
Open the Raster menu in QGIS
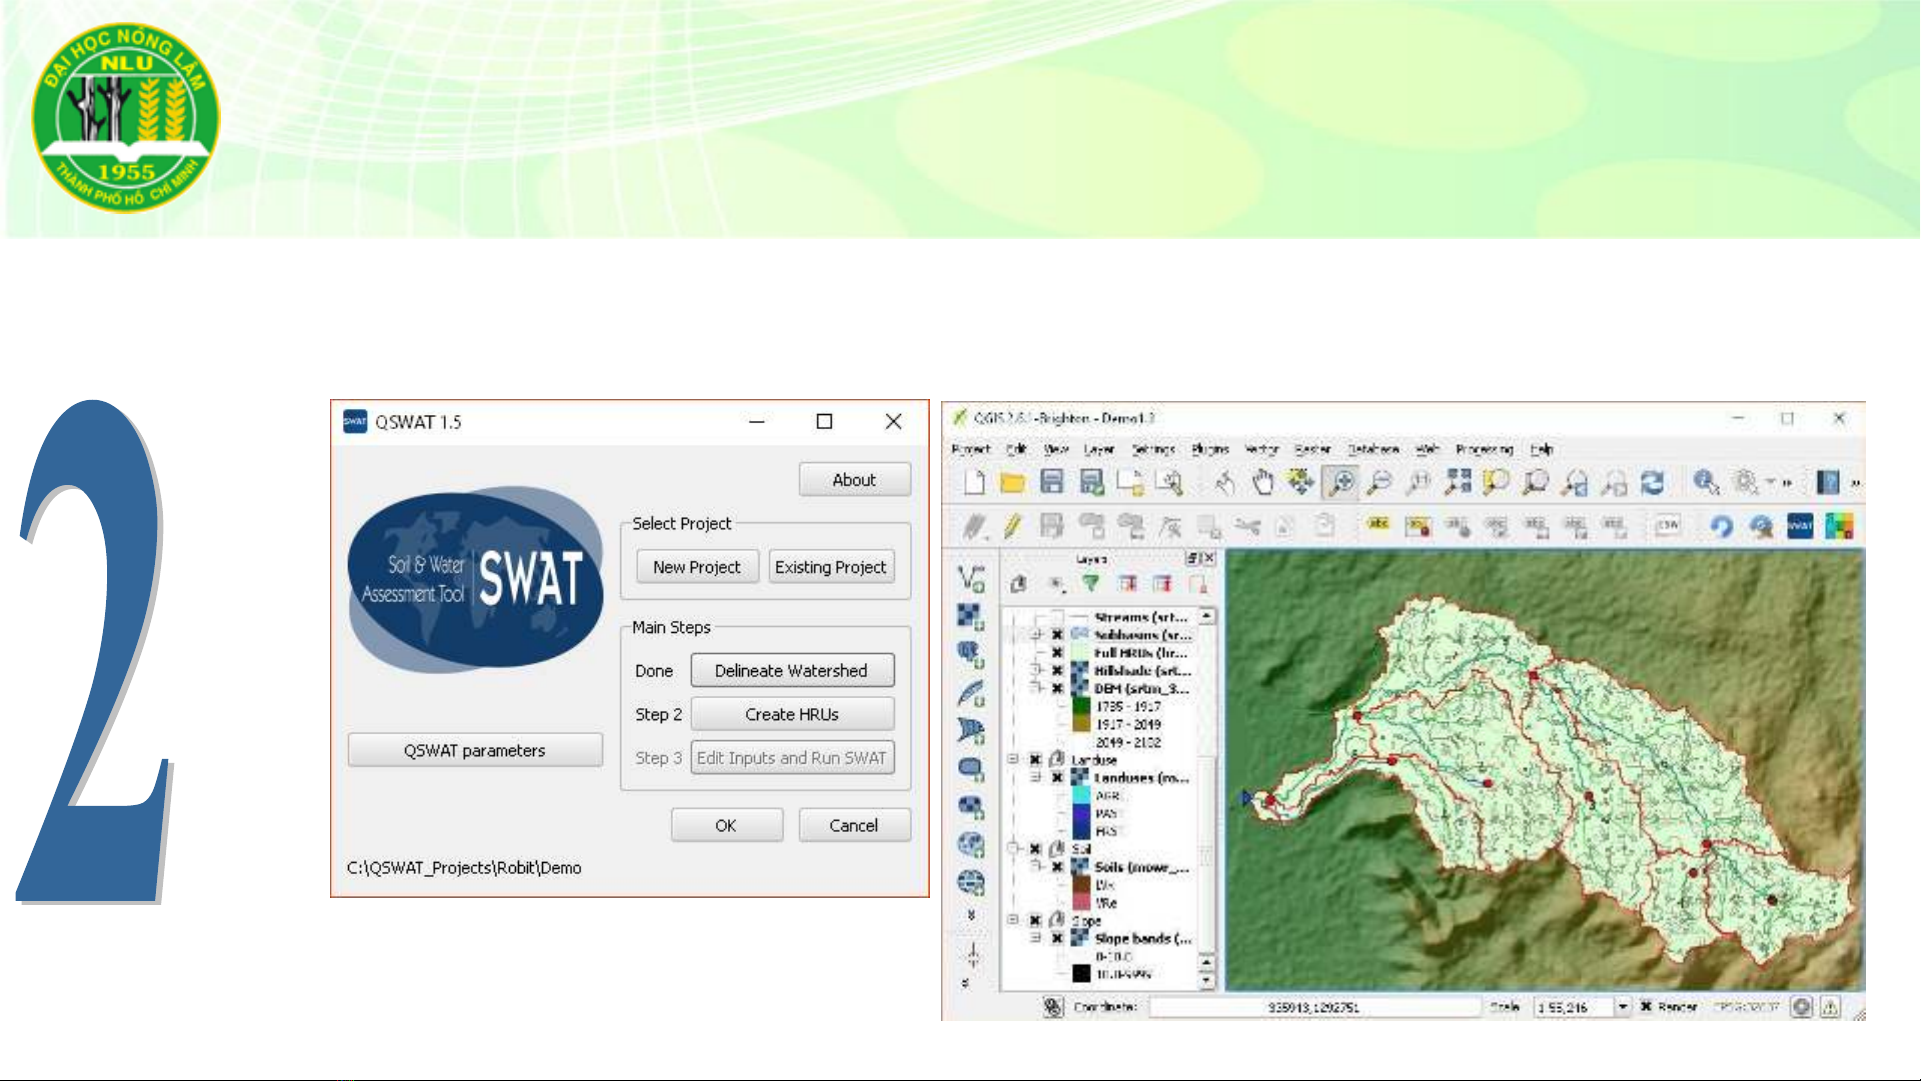1312,450
